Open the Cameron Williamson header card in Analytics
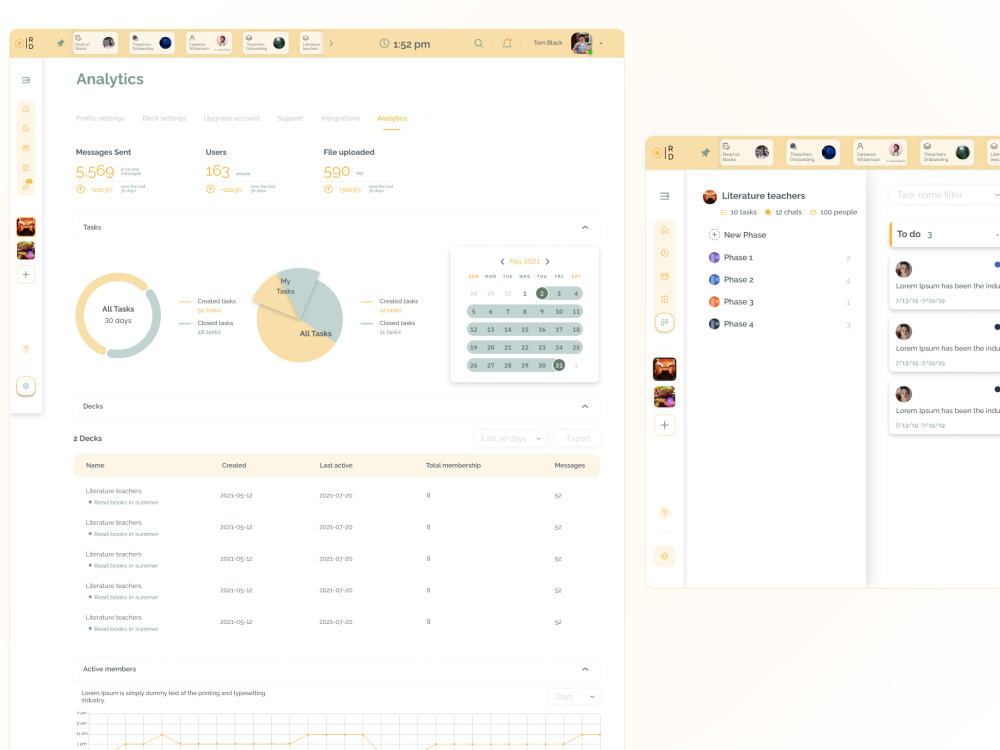Image resolution: width=1000 pixels, height=750 pixels. pyautogui.click(x=209, y=43)
